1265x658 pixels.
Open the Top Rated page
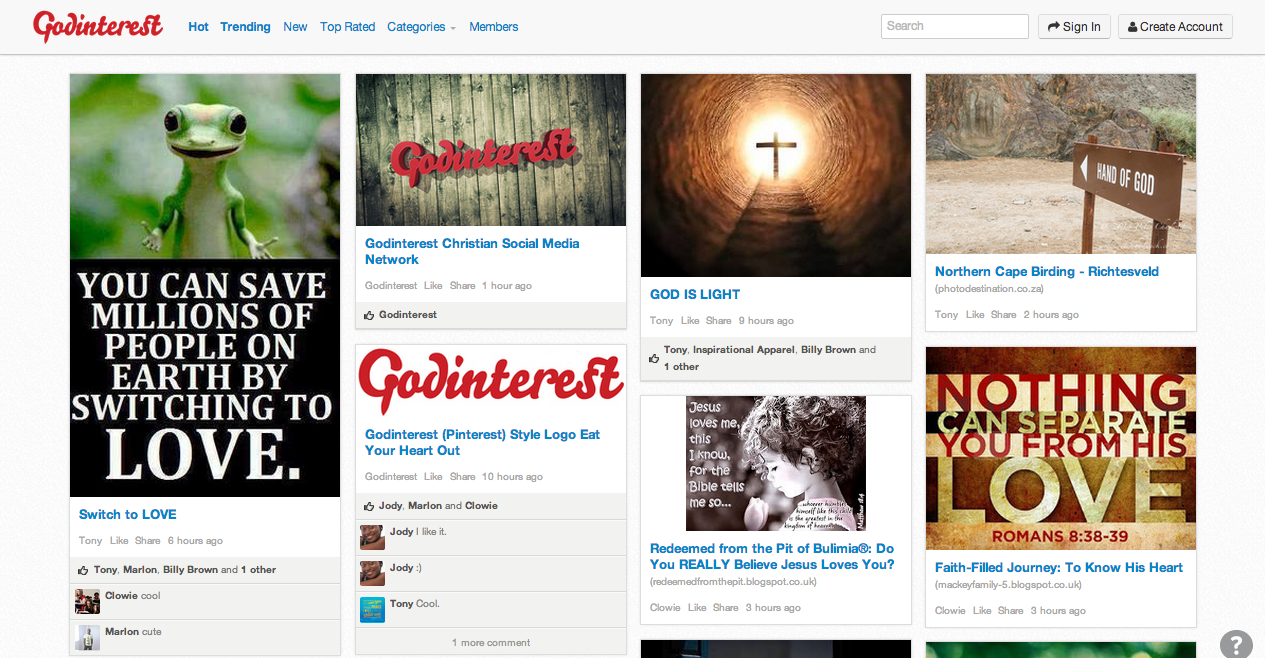tap(348, 27)
